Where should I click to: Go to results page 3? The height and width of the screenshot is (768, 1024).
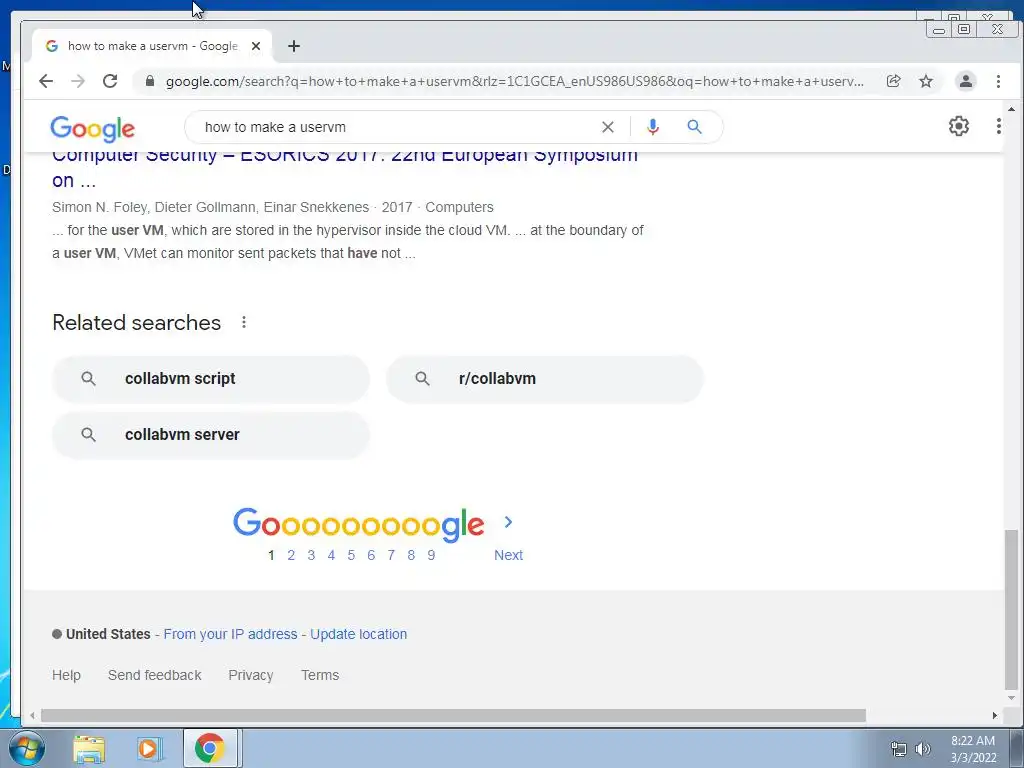[x=311, y=555]
